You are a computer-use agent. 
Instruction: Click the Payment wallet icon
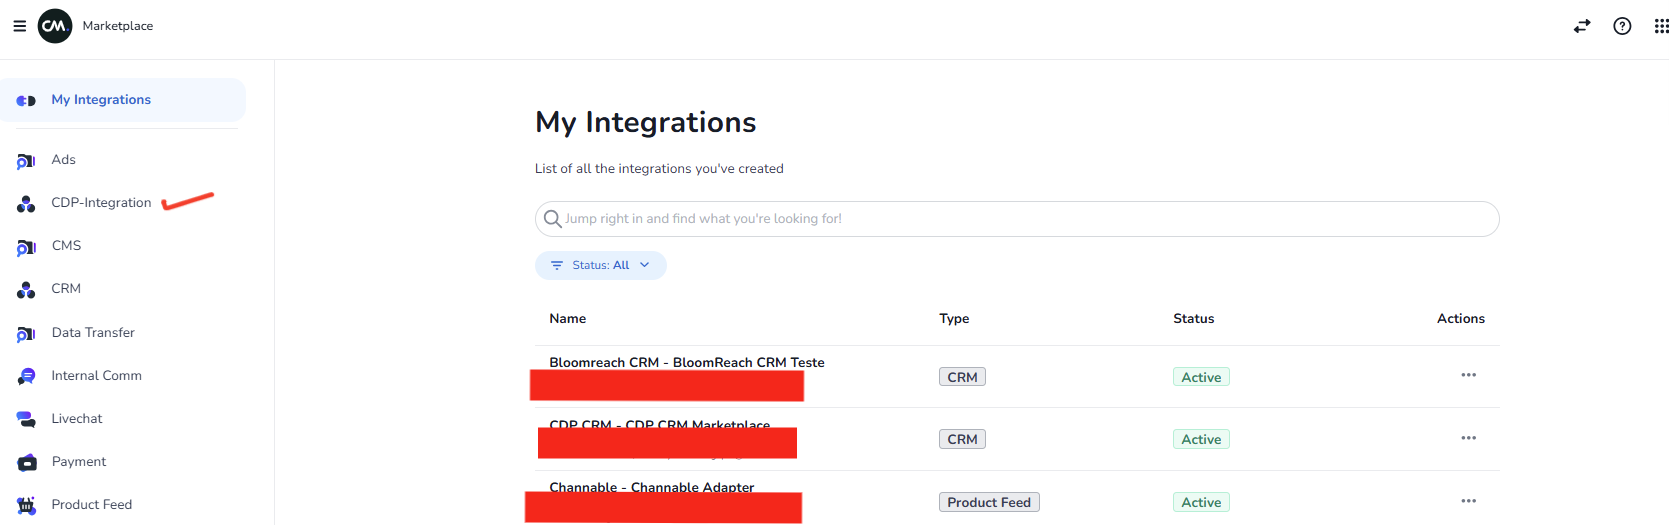click(x=27, y=462)
